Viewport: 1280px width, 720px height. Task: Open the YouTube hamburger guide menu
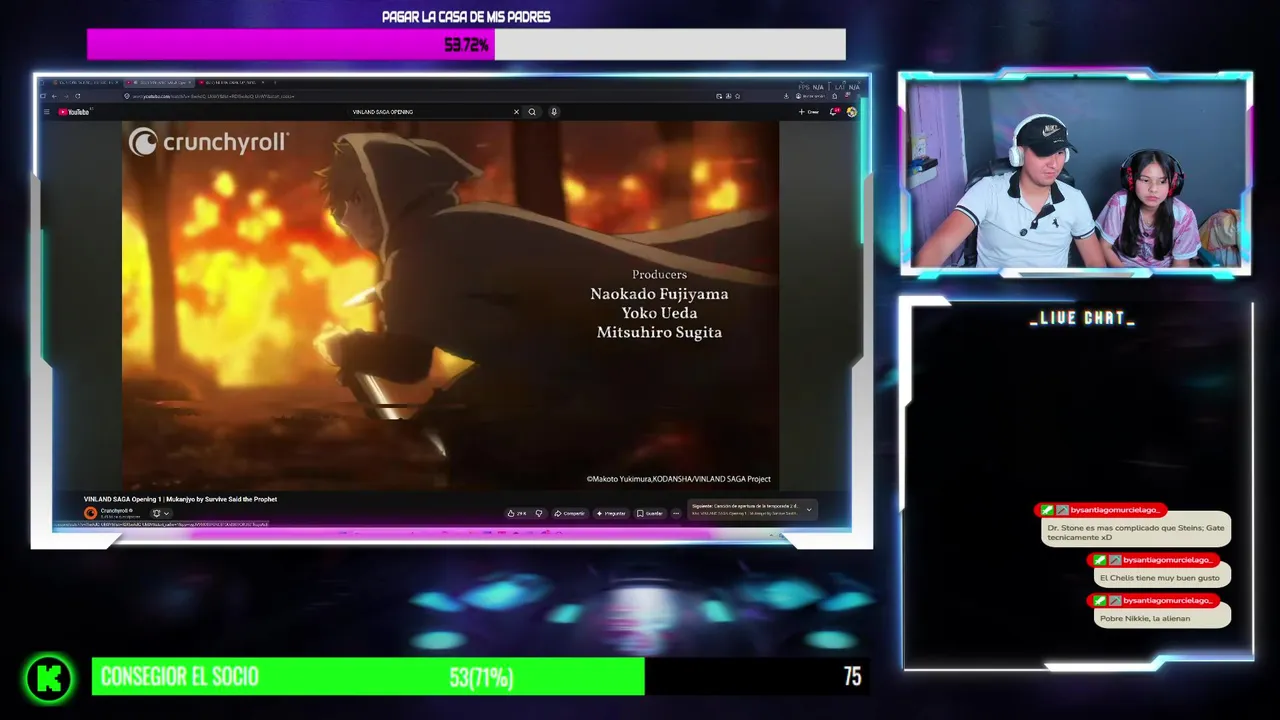click(47, 112)
